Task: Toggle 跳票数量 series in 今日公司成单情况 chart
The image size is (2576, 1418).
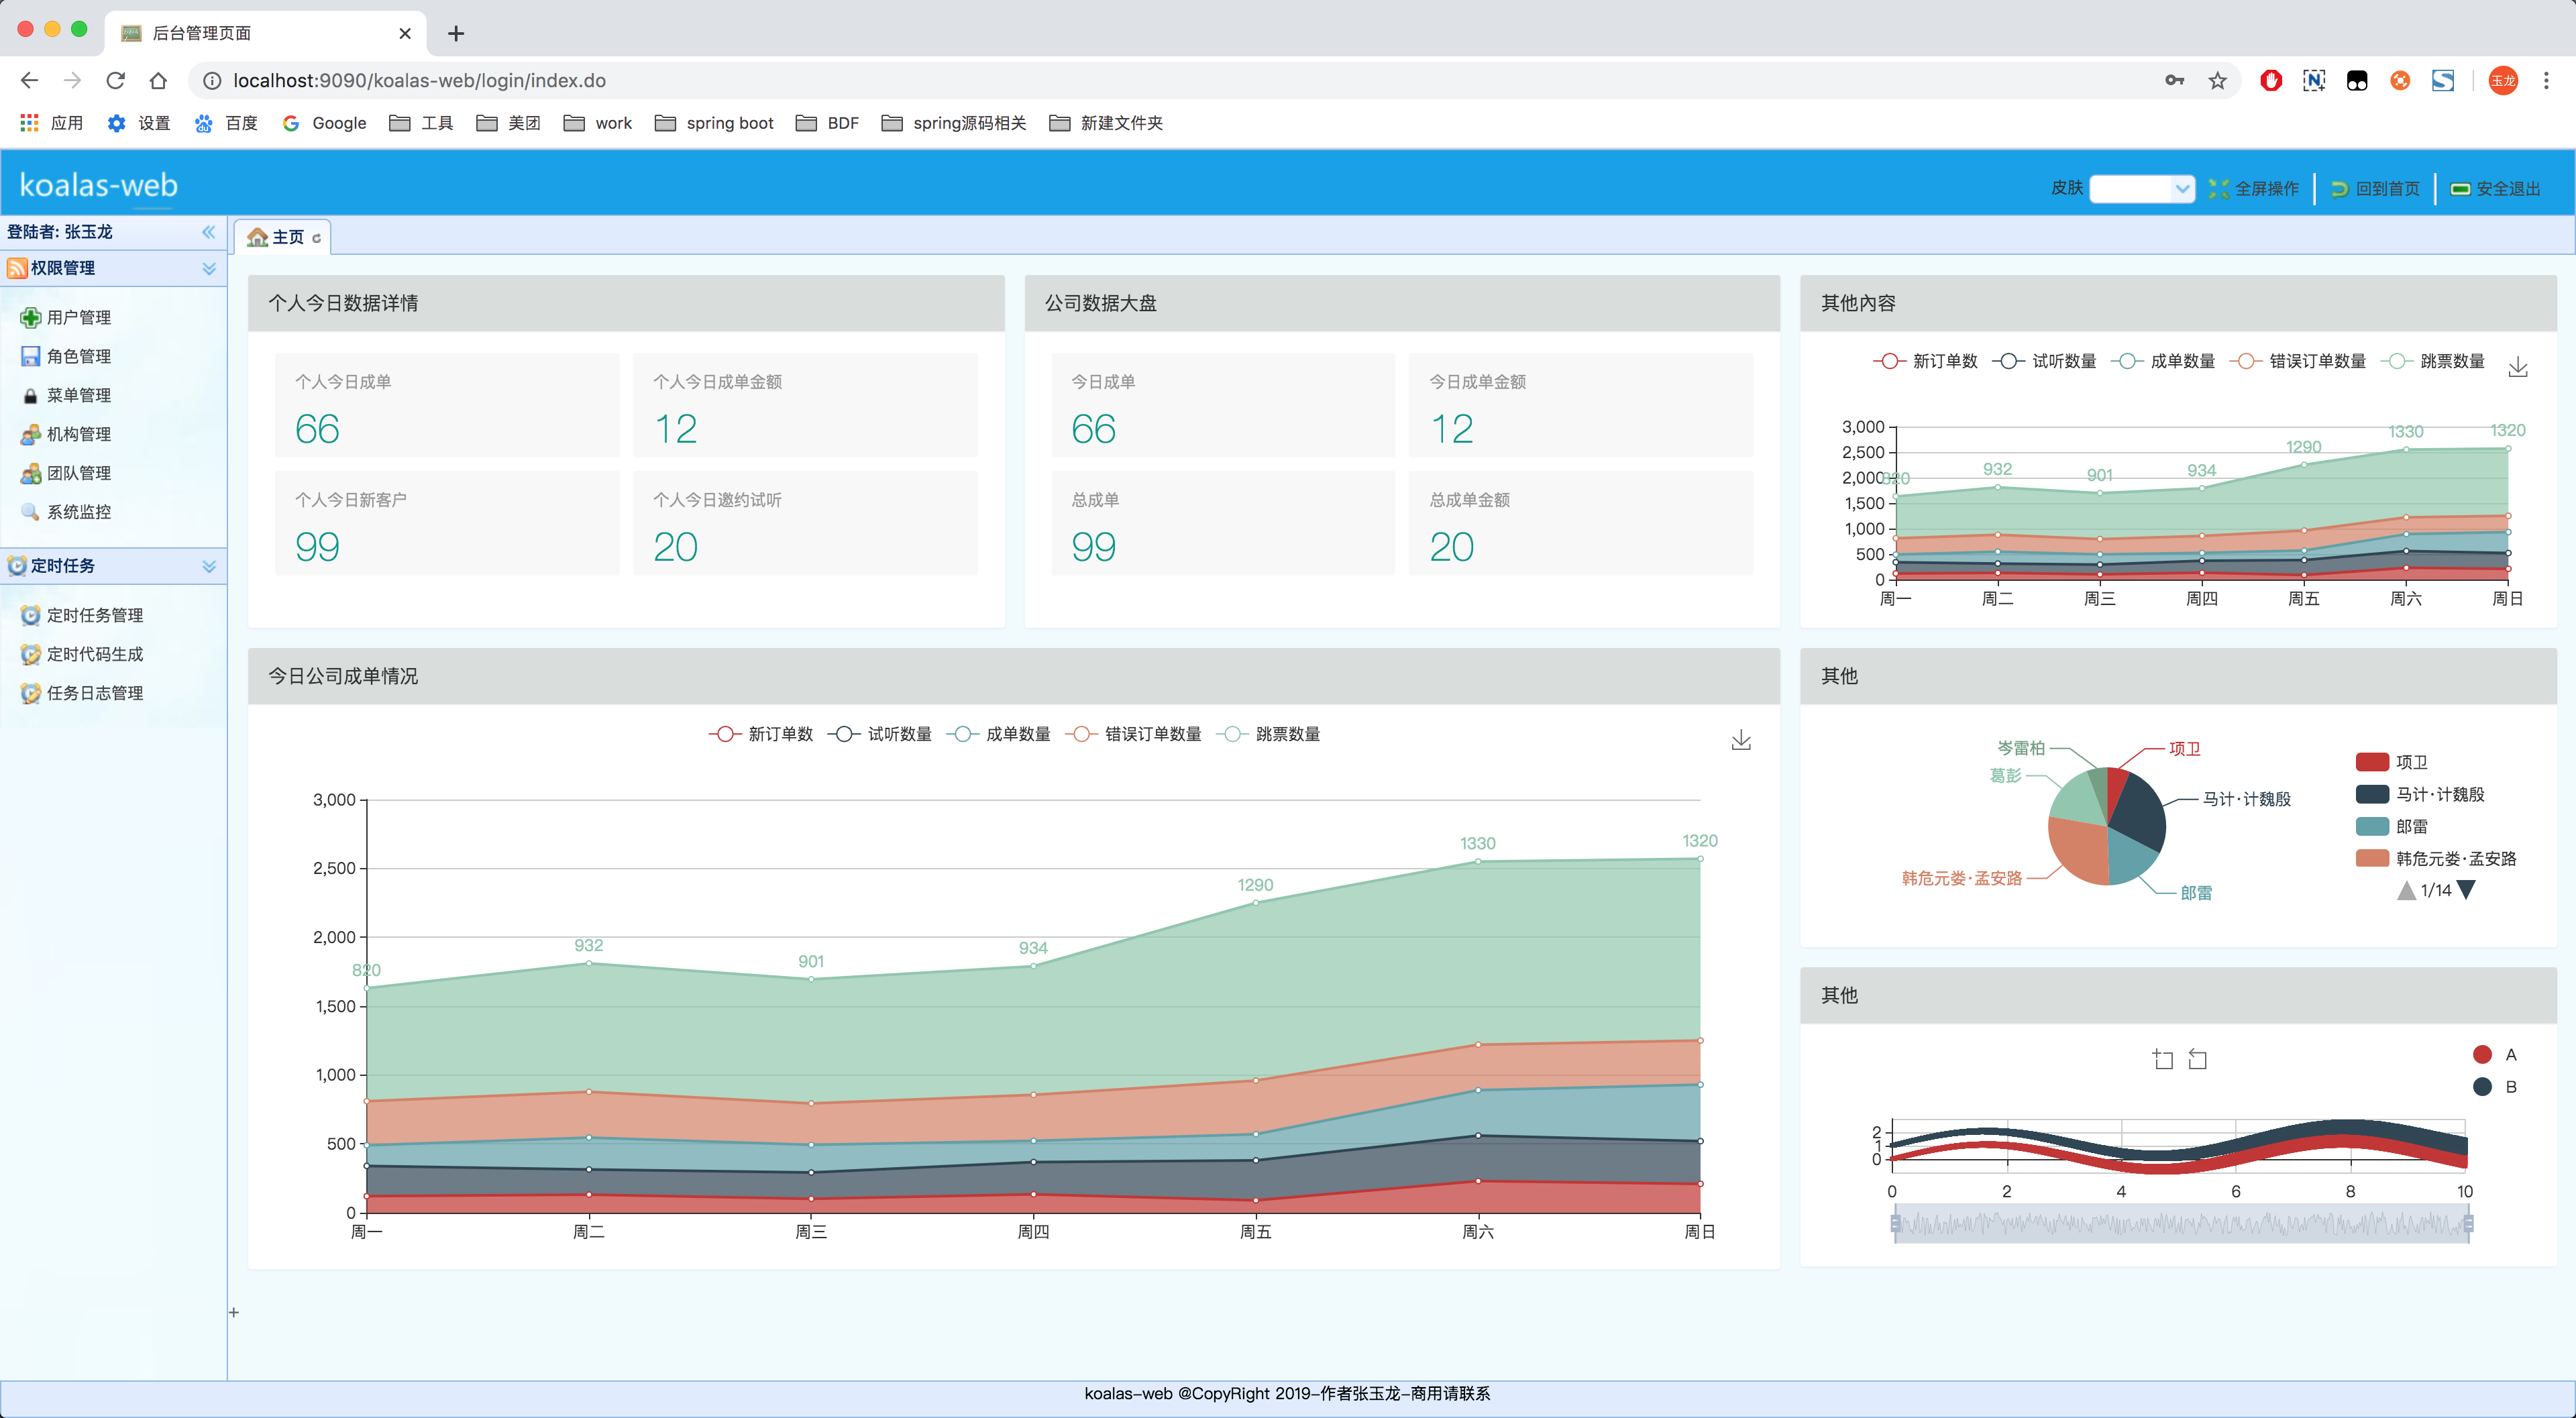Action: click(x=1268, y=734)
